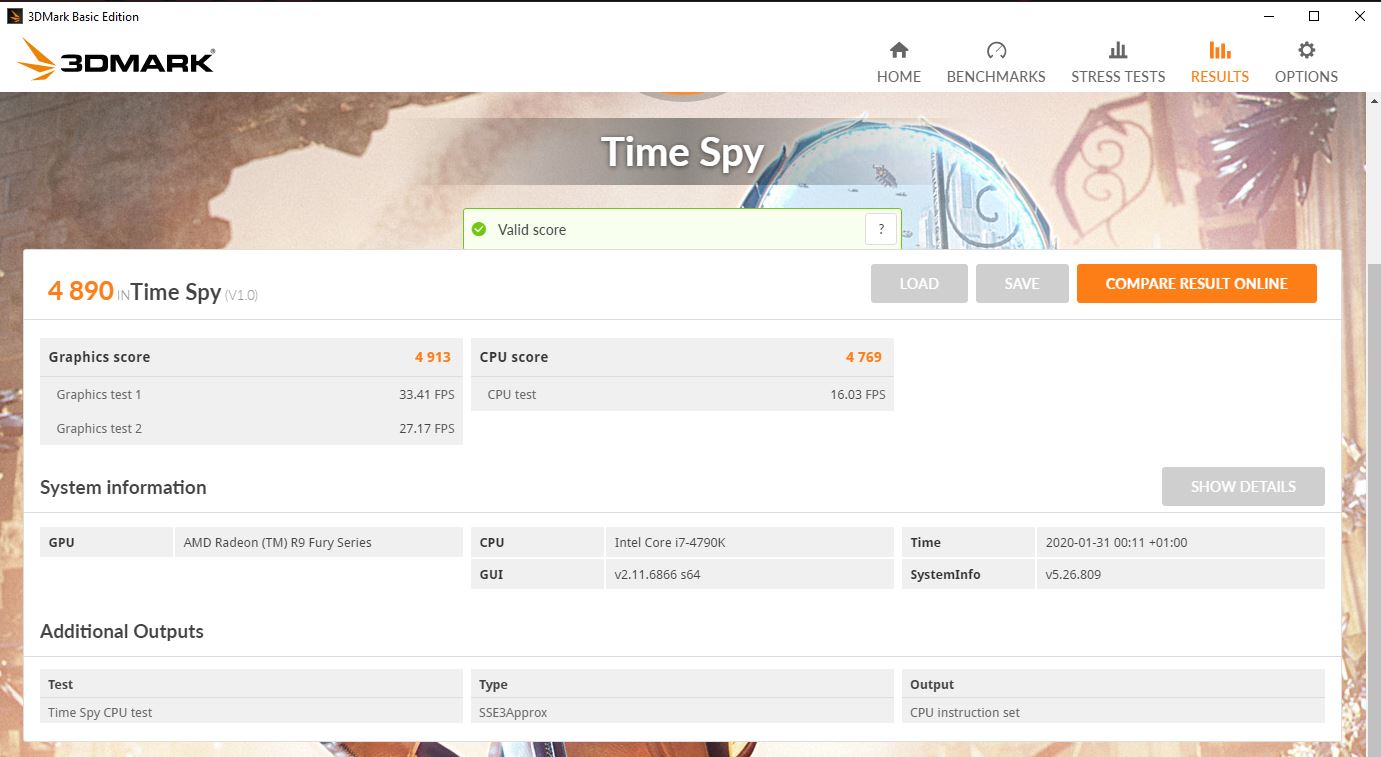Click COMPARE RESULT ONLINE button
Viewport: 1381px width, 757px height.
1196,284
